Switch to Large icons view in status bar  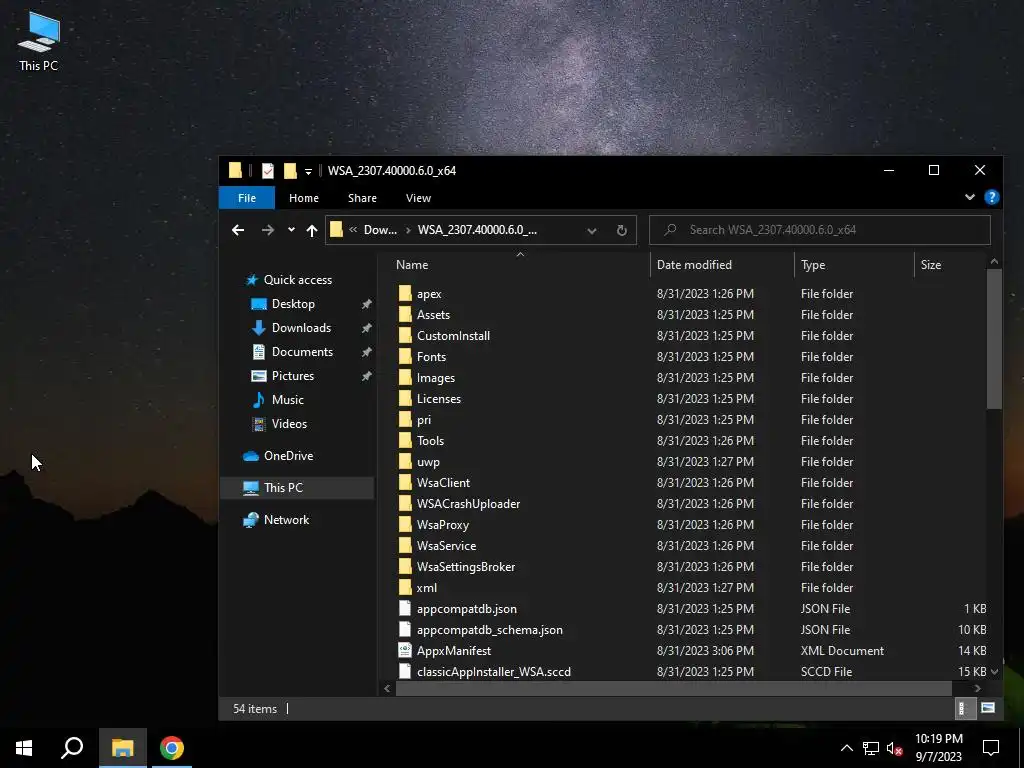pos(987,709)
